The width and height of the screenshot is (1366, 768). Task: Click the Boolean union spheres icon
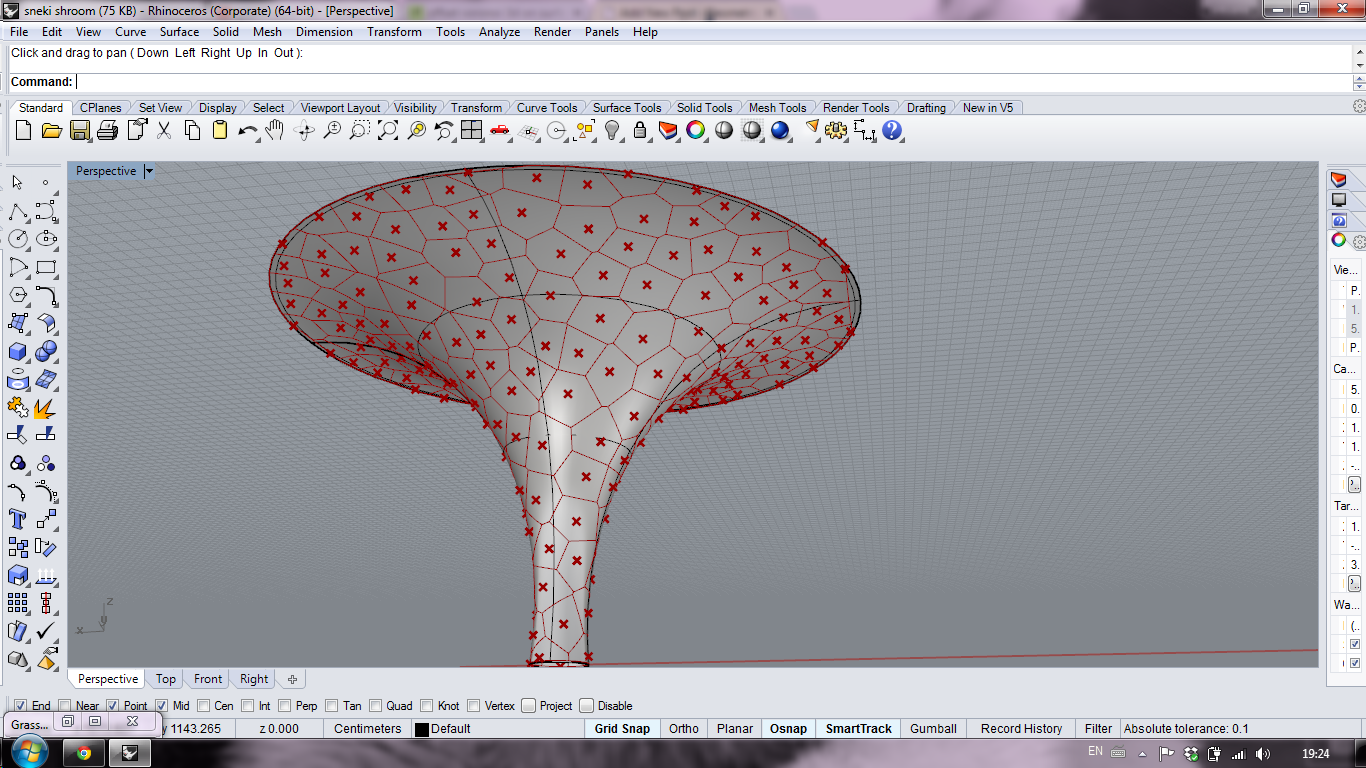tap(46, 351)
